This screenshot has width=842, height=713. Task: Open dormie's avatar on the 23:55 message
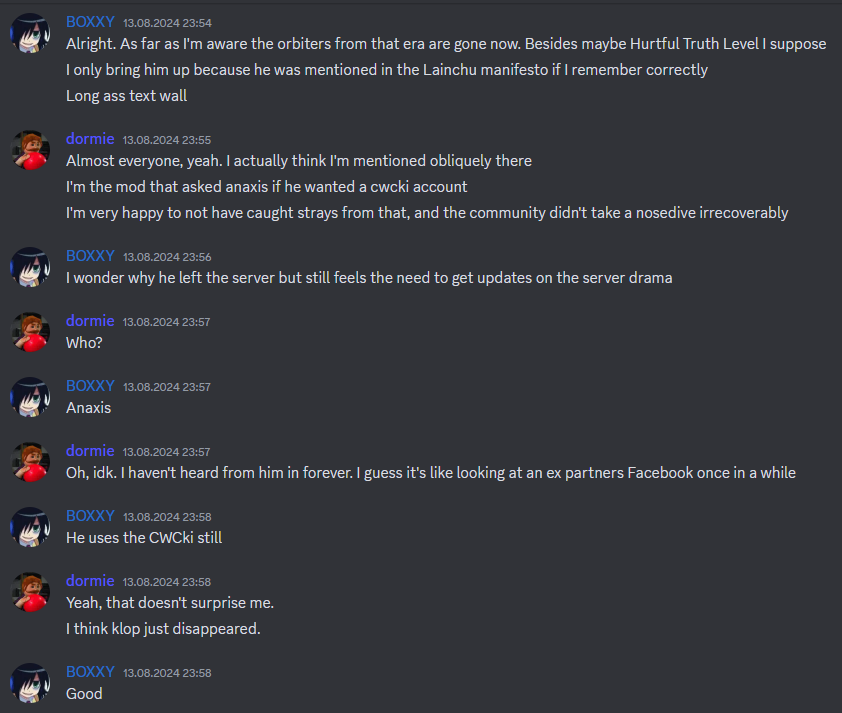click(x=30, y=150)
